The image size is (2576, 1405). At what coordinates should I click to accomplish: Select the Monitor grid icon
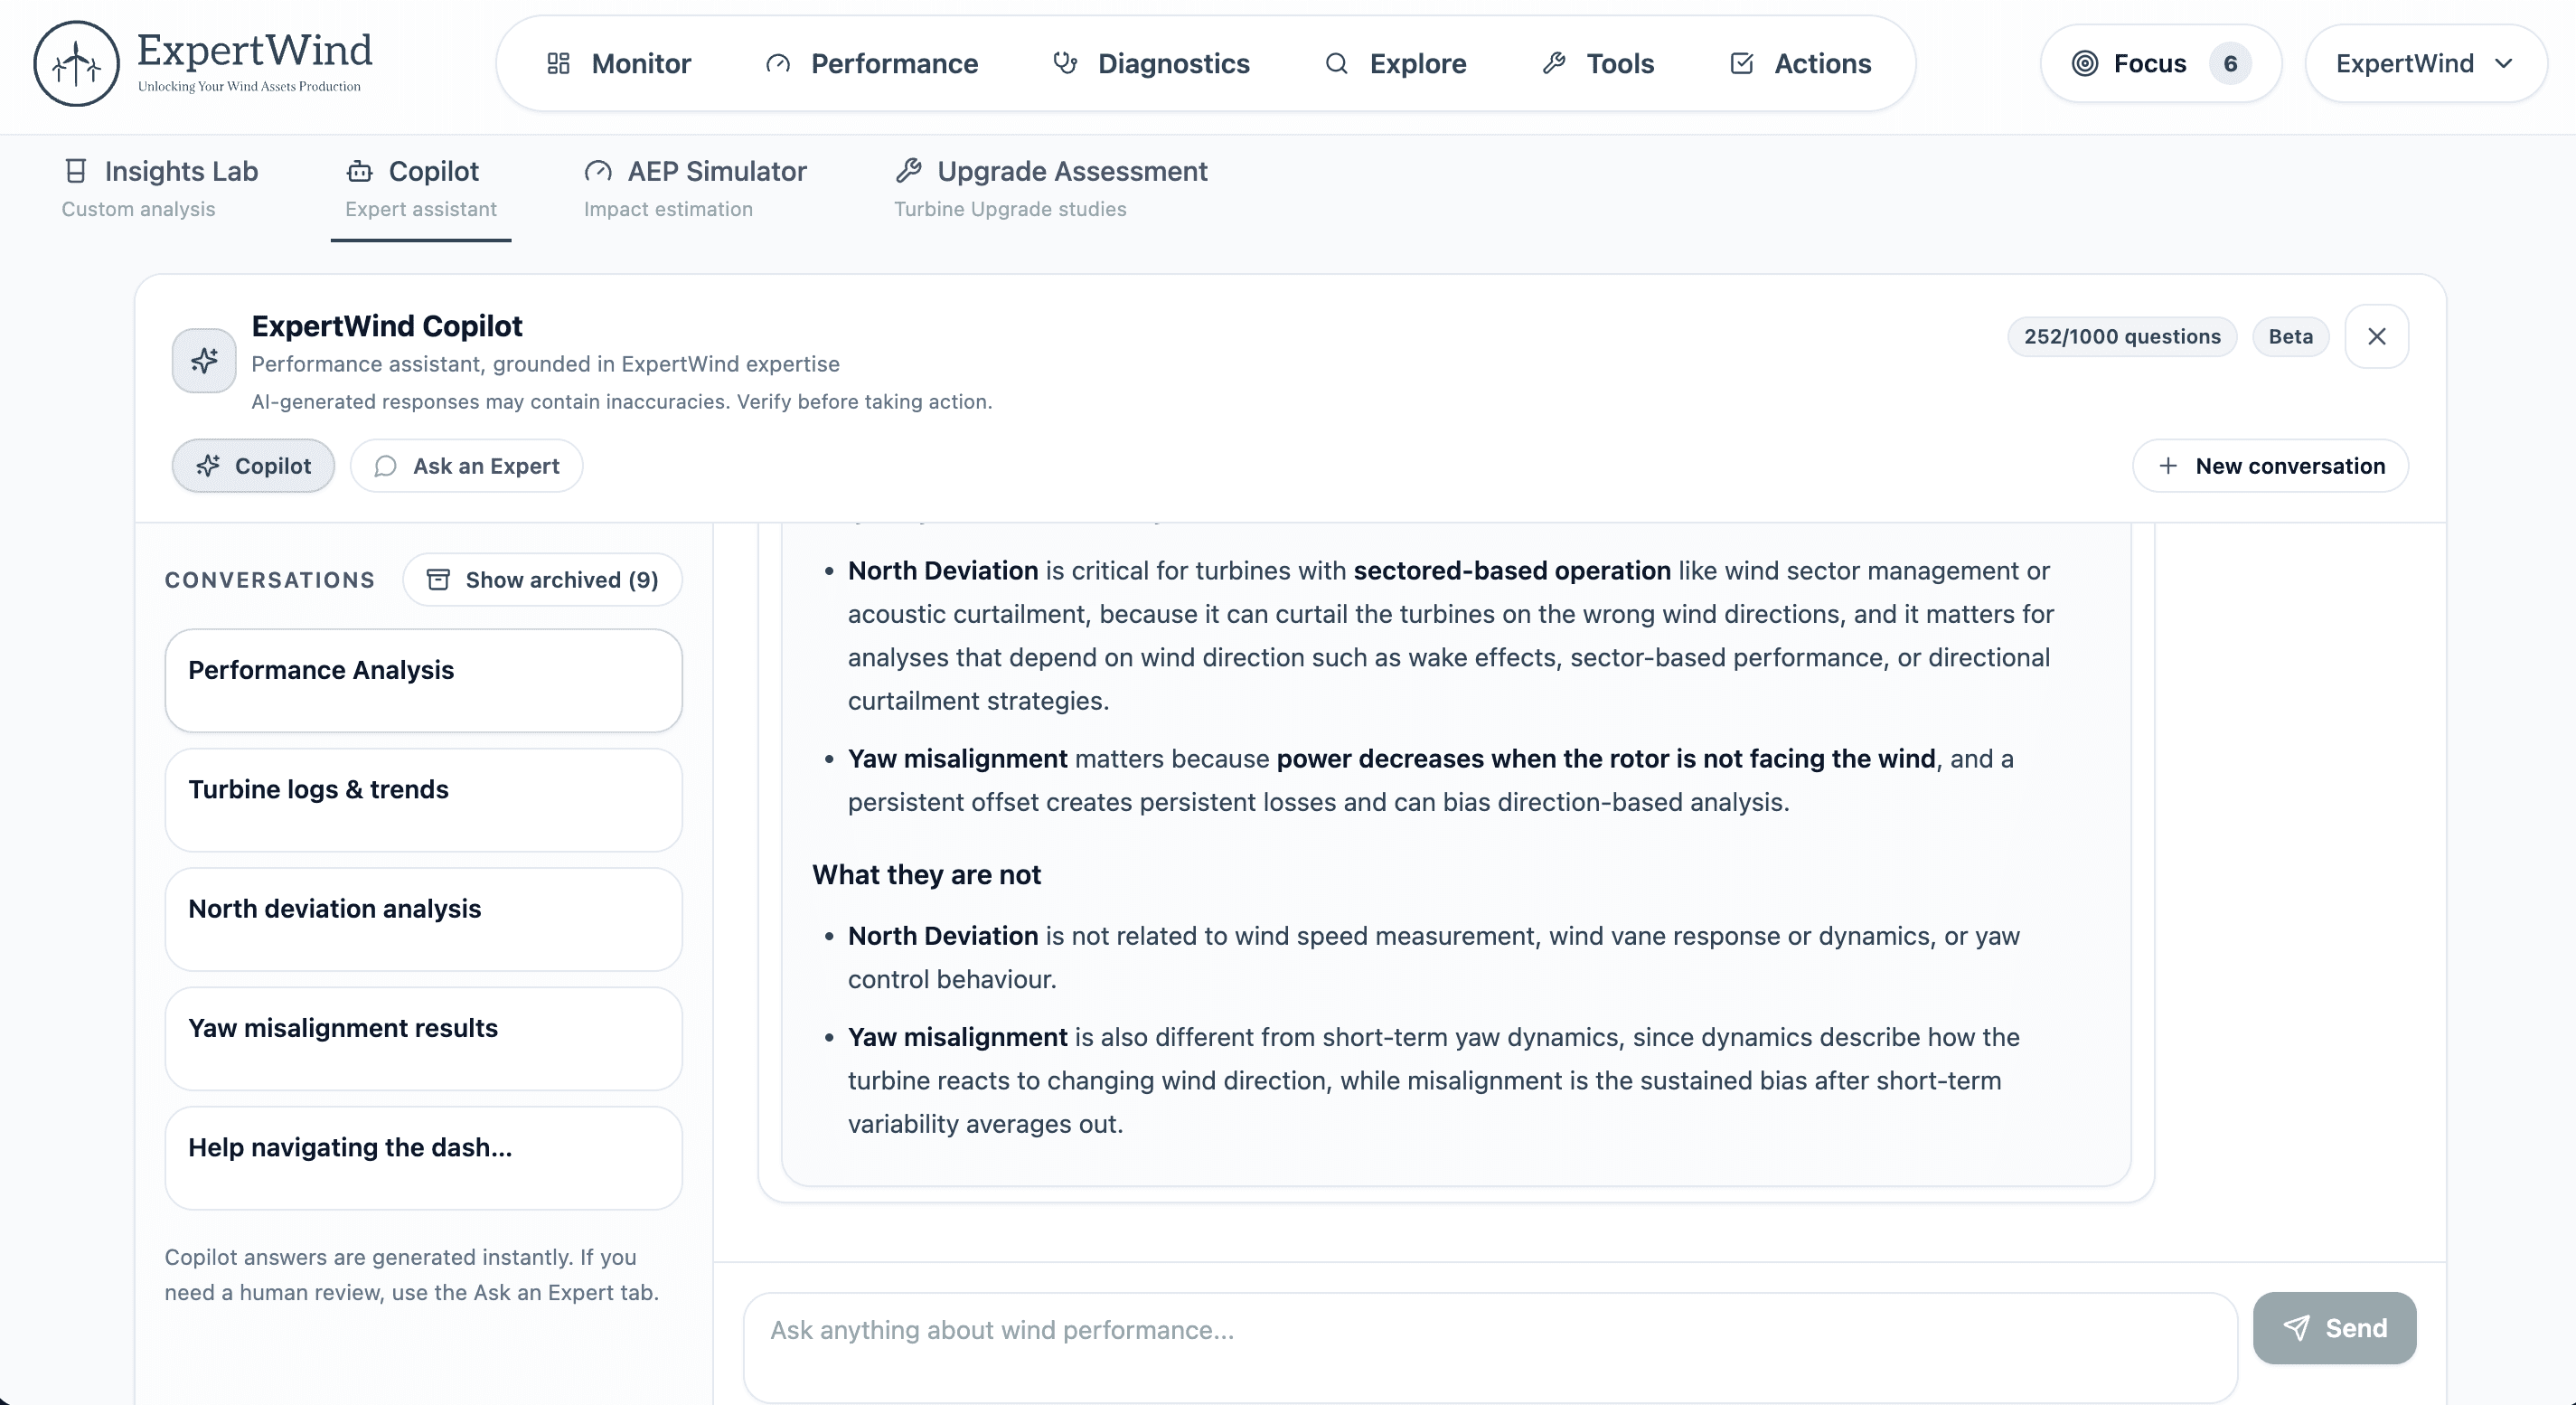(560, 63)
